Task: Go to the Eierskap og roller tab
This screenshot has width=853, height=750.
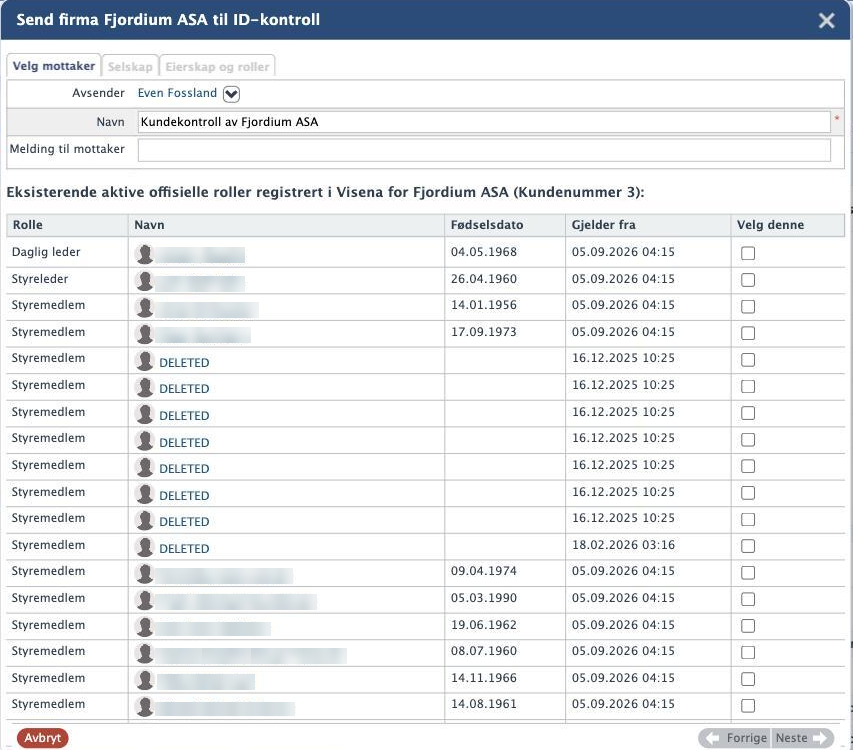Action: pyautogui.click(x=217, y=66)
